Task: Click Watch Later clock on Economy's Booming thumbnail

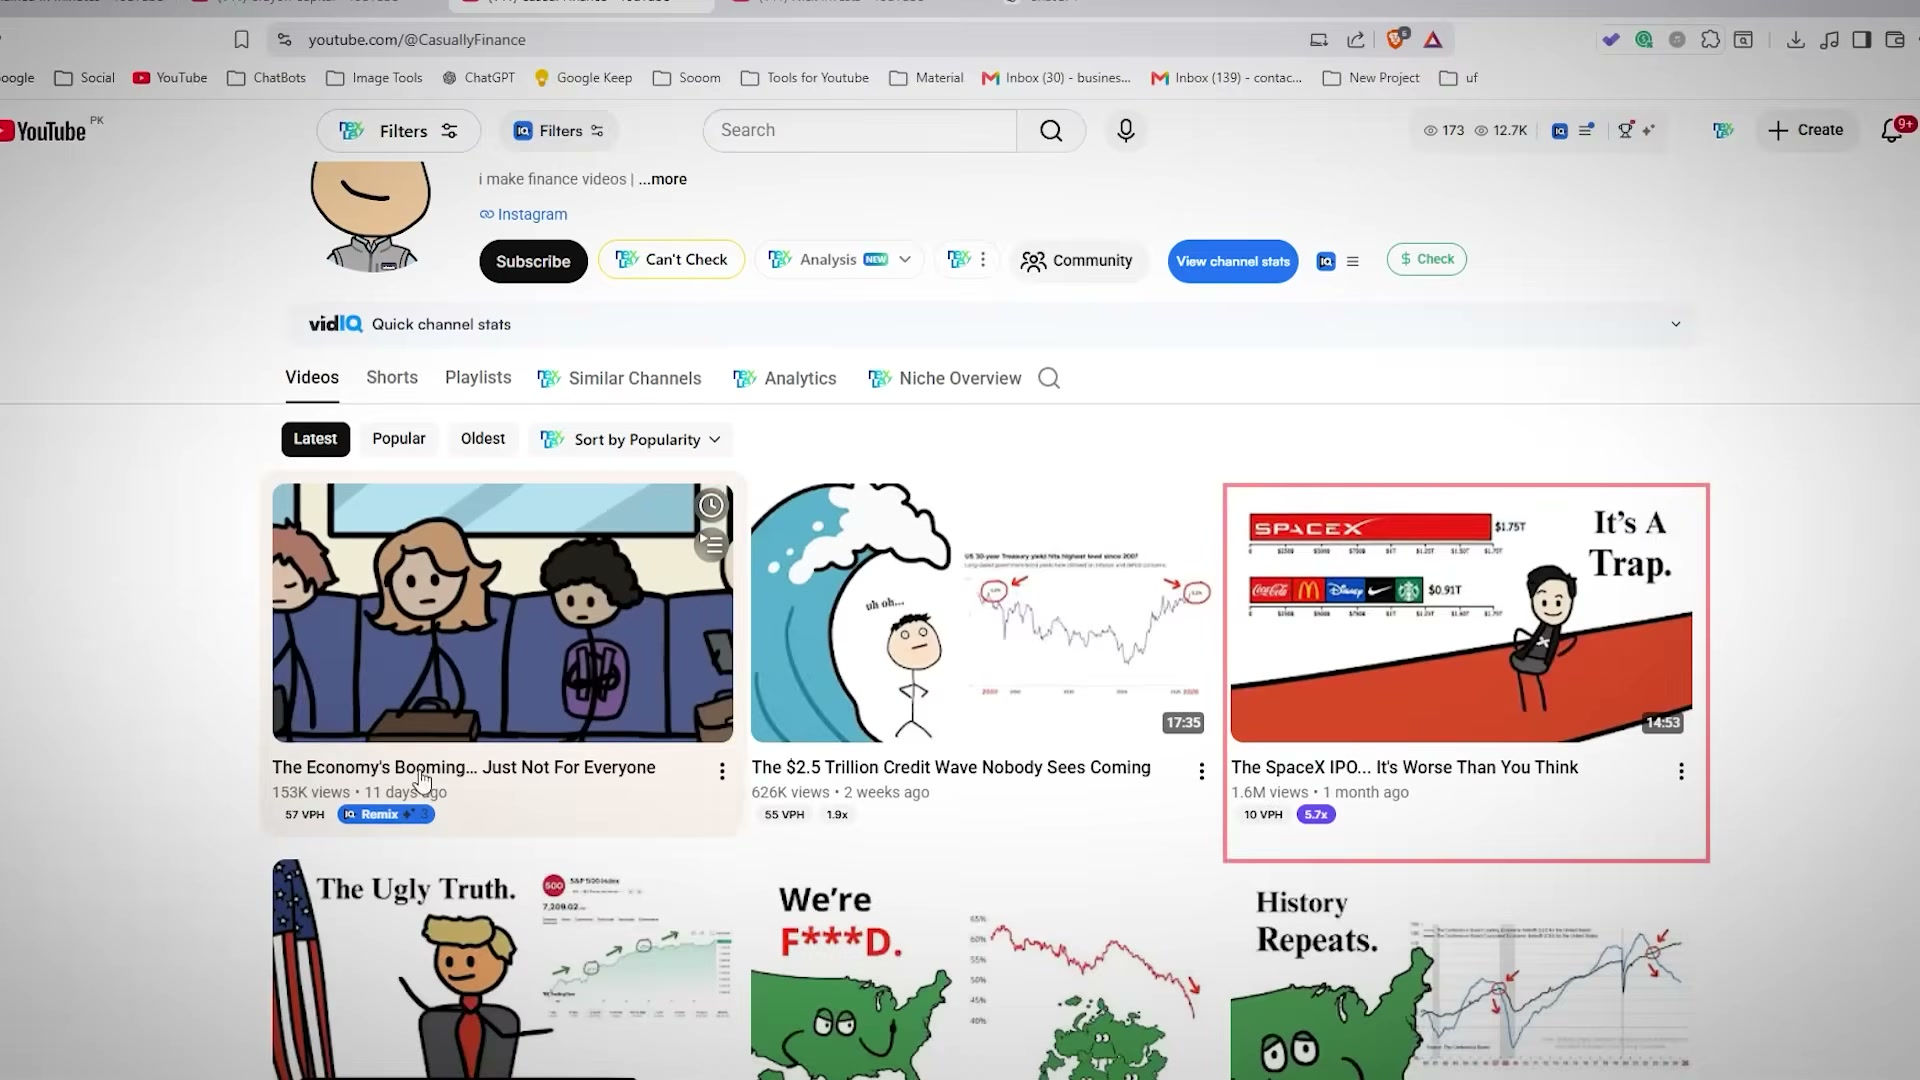Action: point(711,506)
